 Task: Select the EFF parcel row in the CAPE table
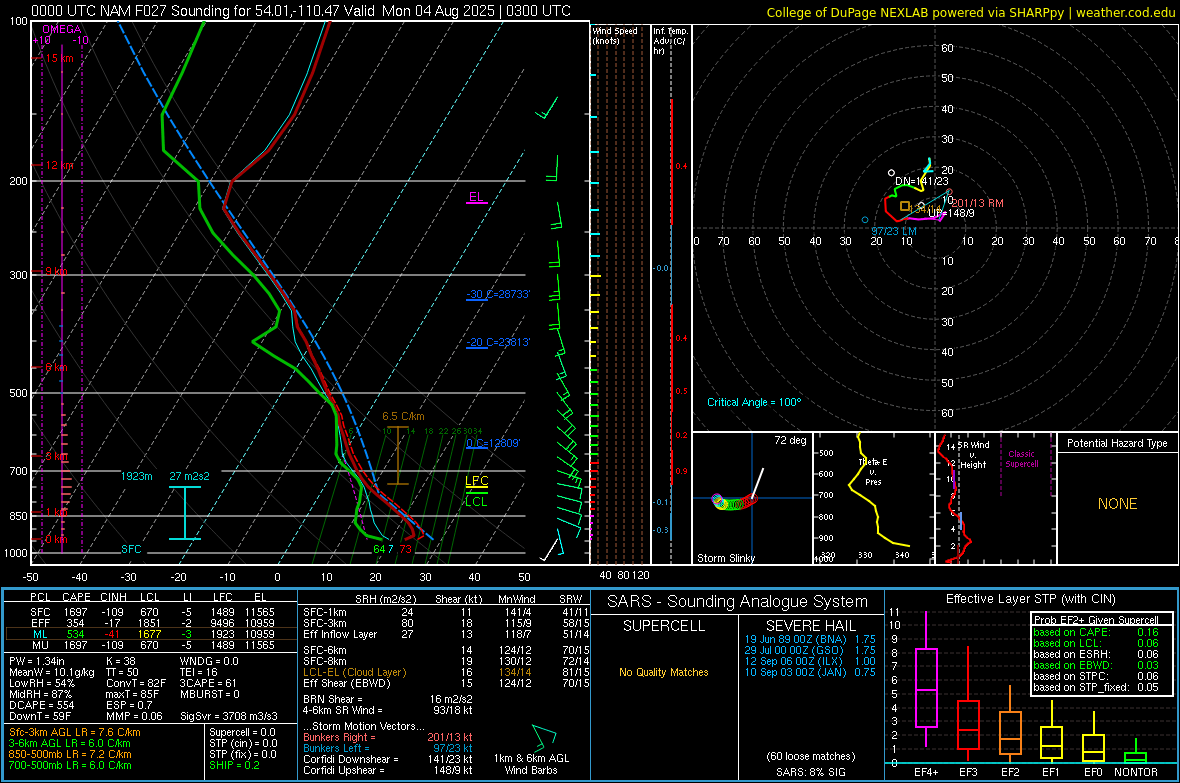(152, 623)
